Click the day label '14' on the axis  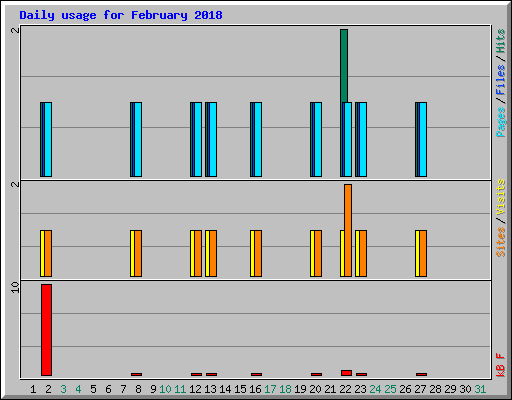tap(225, 389)
